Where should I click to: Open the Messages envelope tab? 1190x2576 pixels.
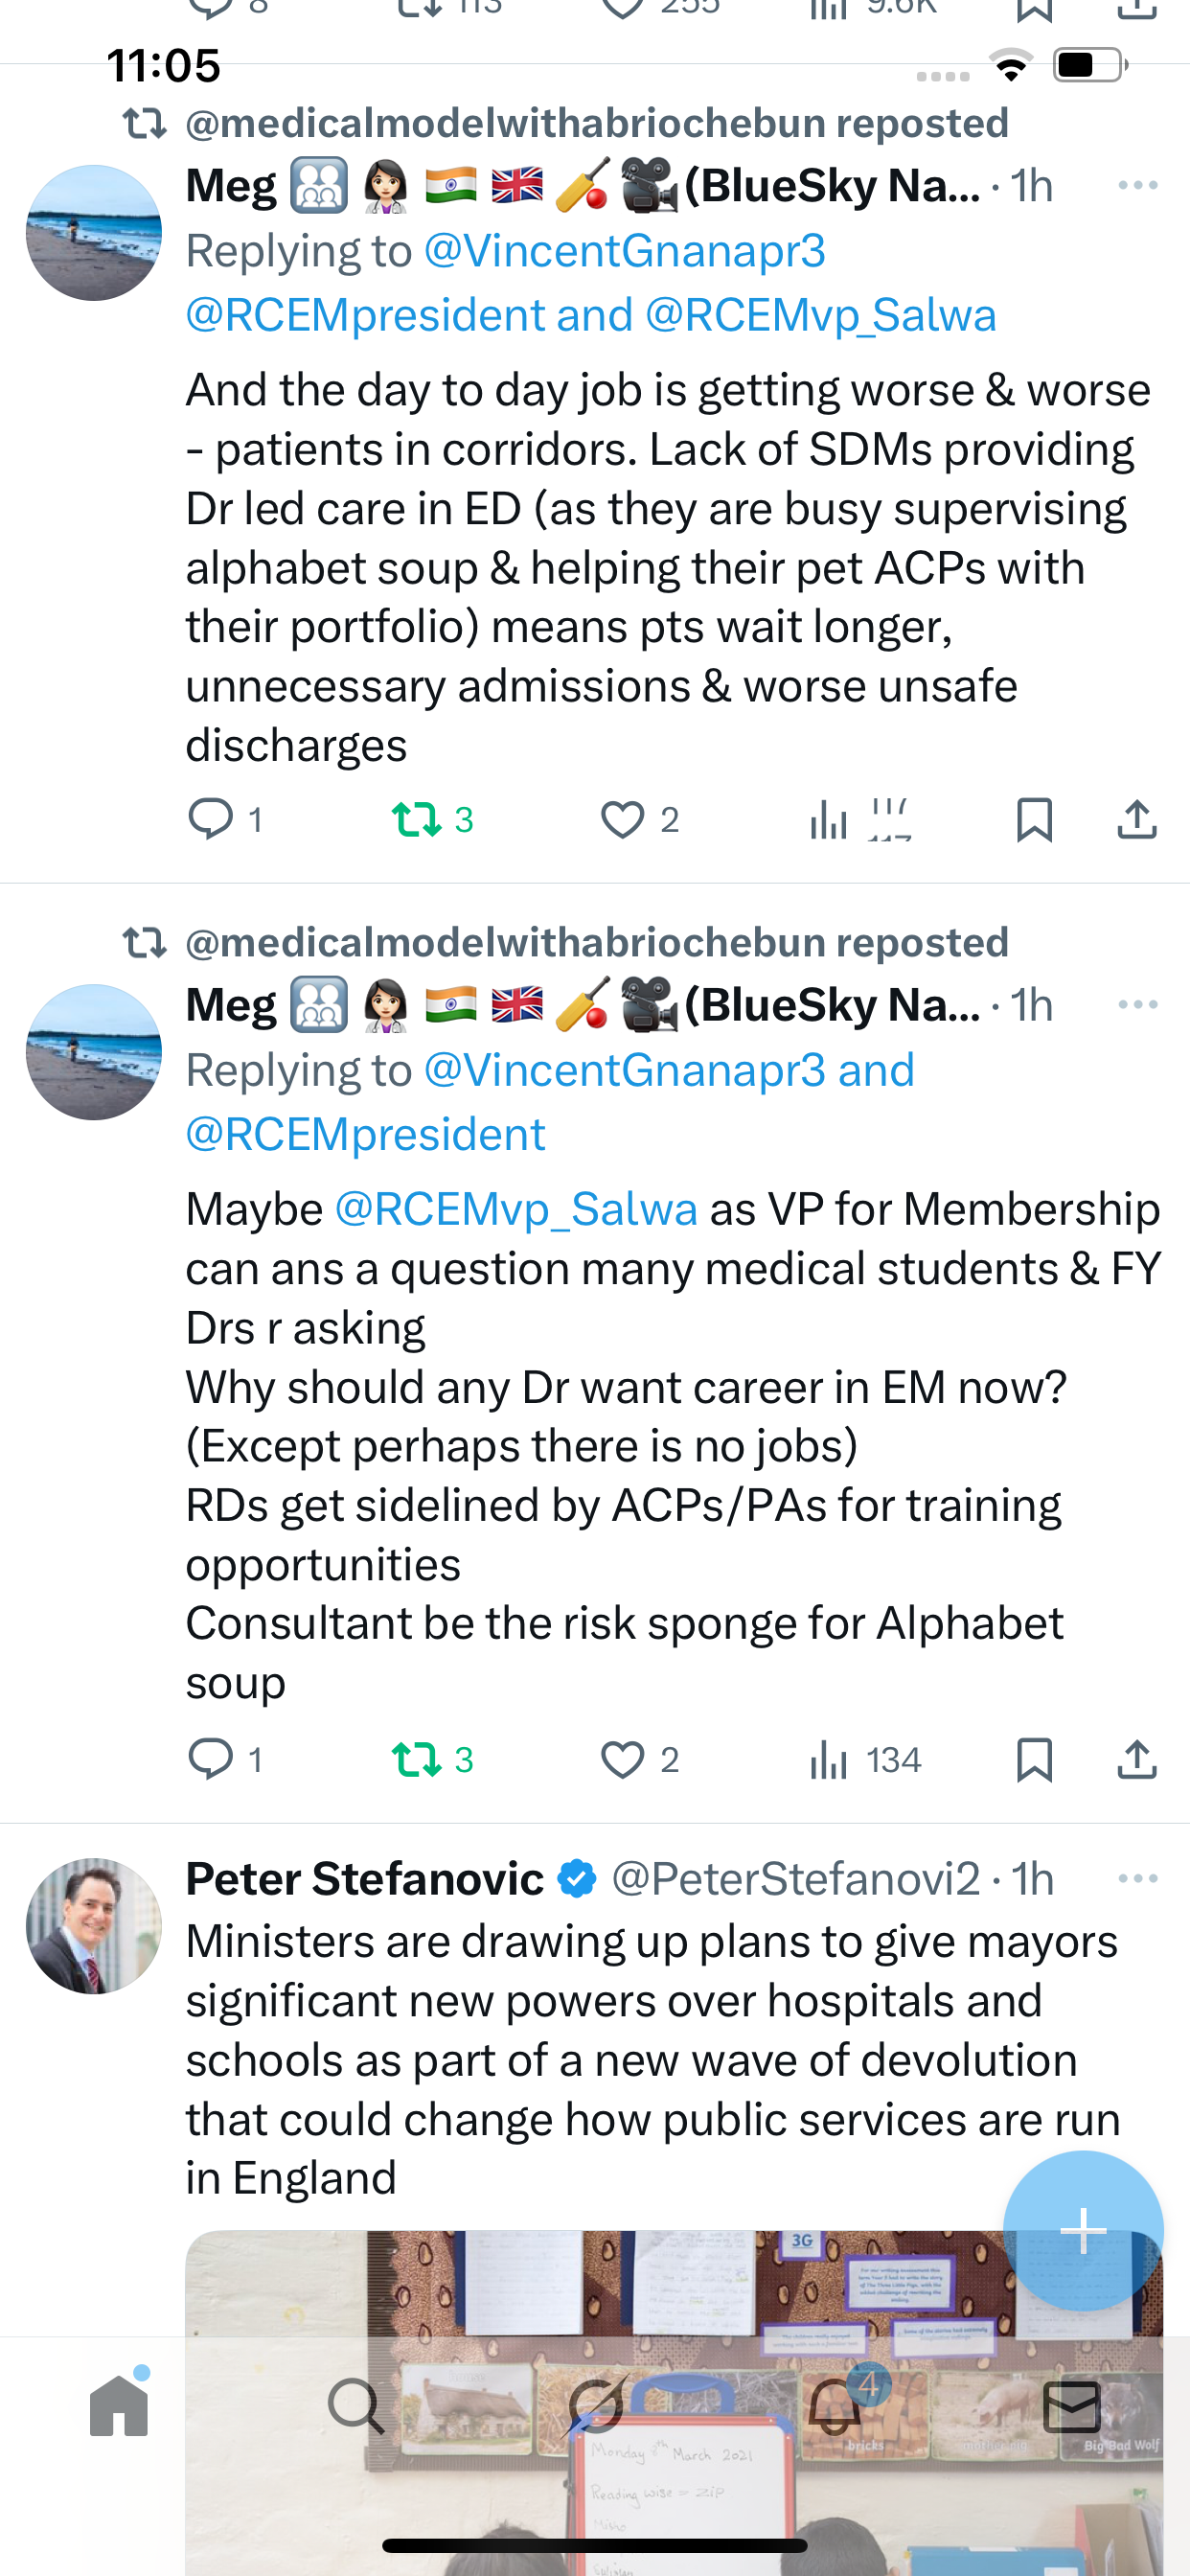(x=1072, y=2406)
